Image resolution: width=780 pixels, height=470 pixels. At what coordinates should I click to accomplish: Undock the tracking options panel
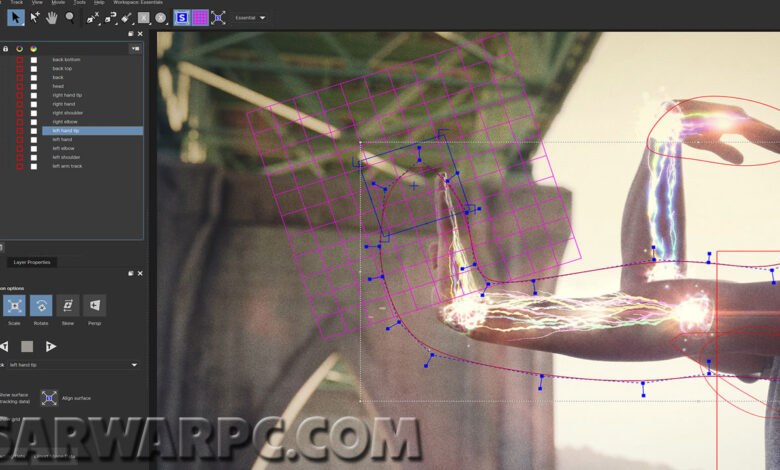click(x=131, y=274)
